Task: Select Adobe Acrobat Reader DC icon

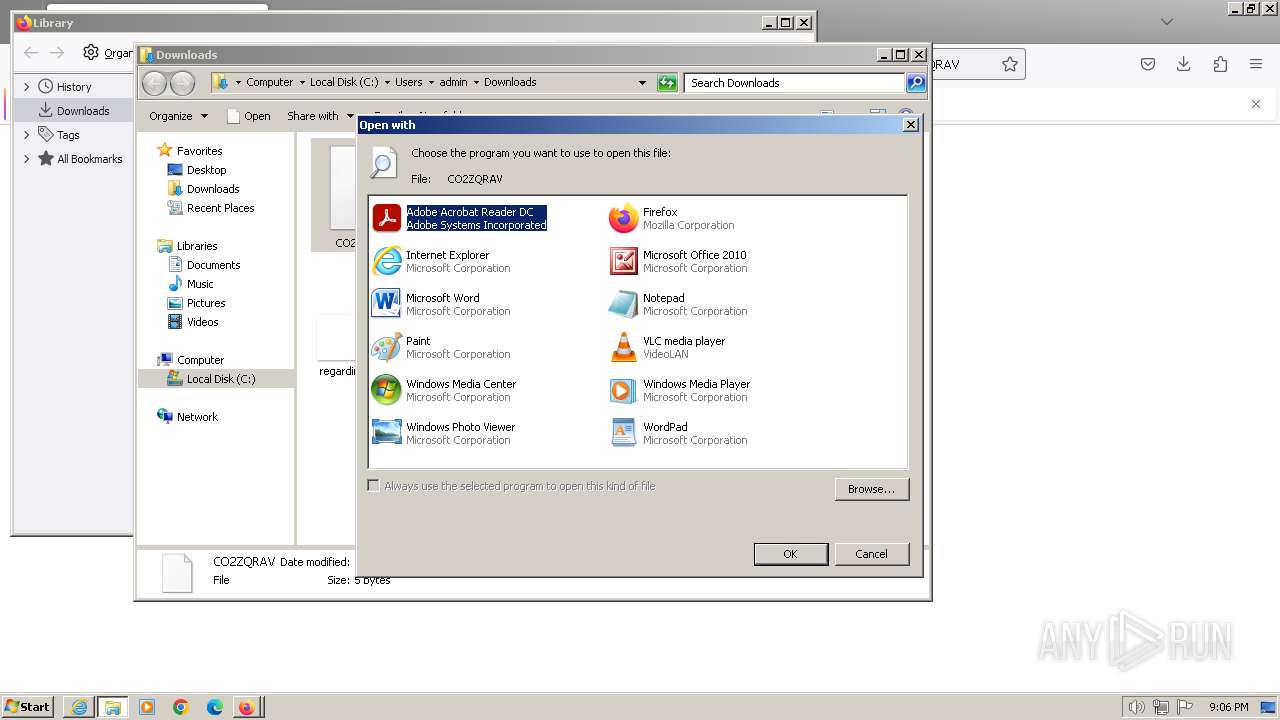Action: point(386,218)
